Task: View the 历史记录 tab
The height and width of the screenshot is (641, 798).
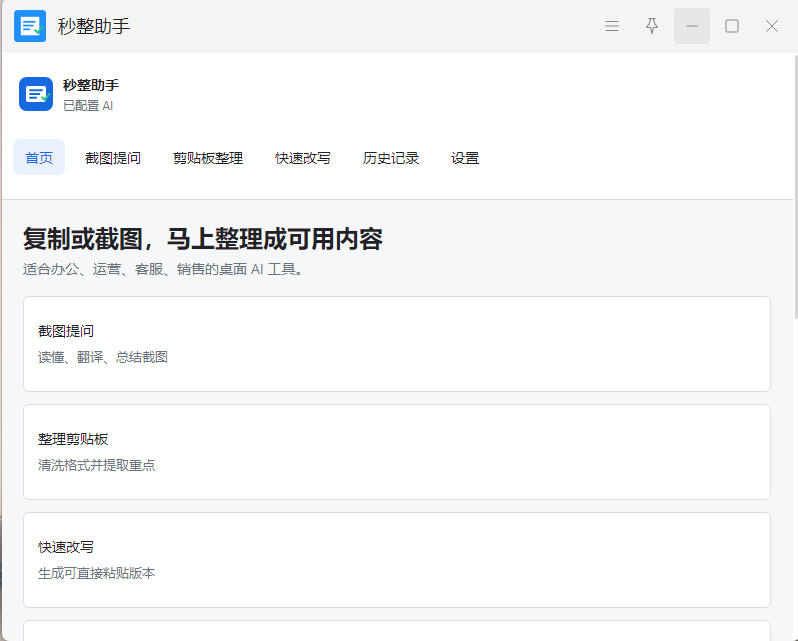Action: coord(391,158)
